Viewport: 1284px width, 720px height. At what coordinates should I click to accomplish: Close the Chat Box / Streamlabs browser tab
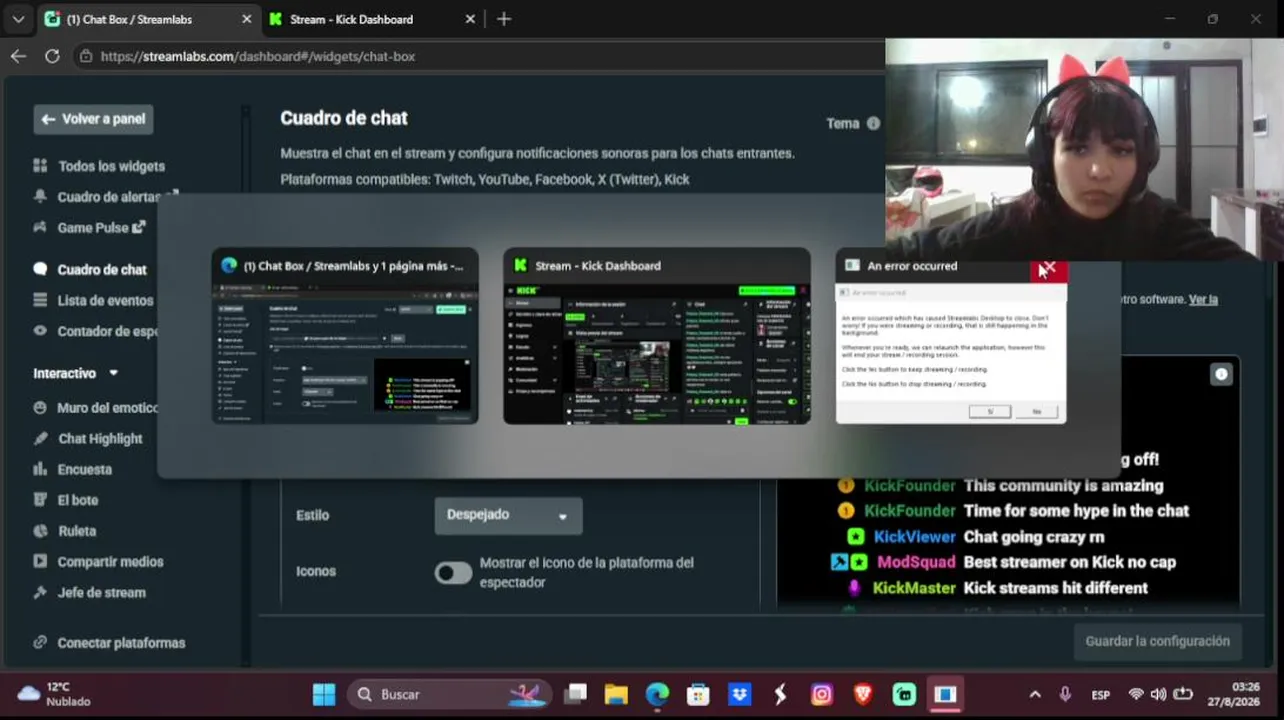[x=247, y=19]
